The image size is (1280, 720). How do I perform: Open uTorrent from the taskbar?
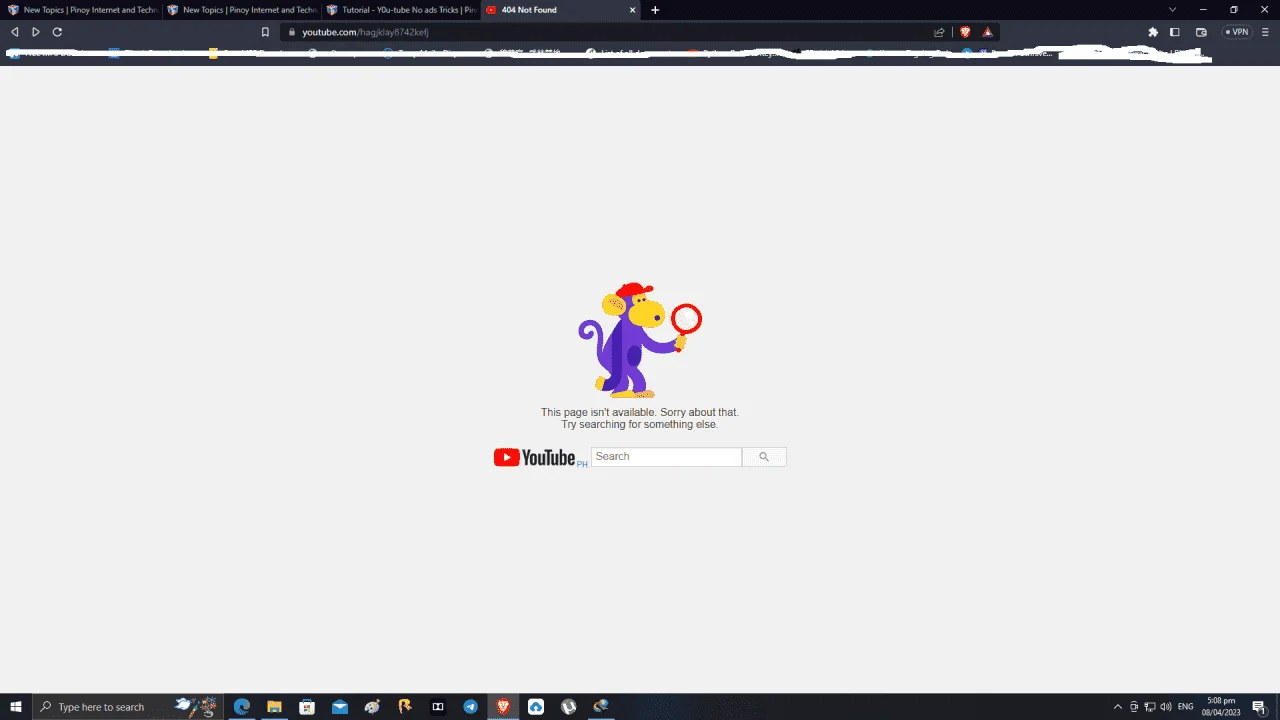tap(568, 707)
